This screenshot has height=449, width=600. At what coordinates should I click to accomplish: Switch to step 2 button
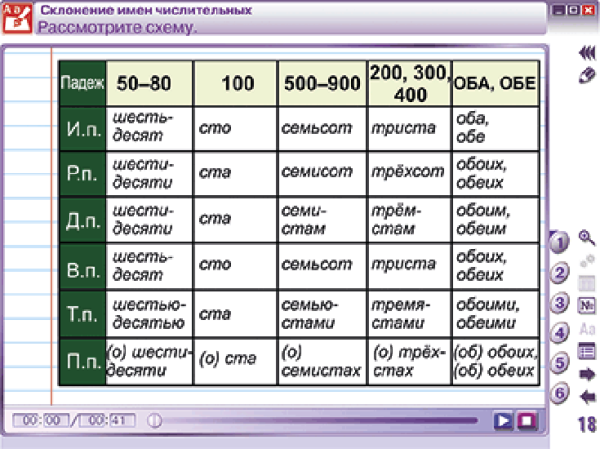tap(561, 273)
